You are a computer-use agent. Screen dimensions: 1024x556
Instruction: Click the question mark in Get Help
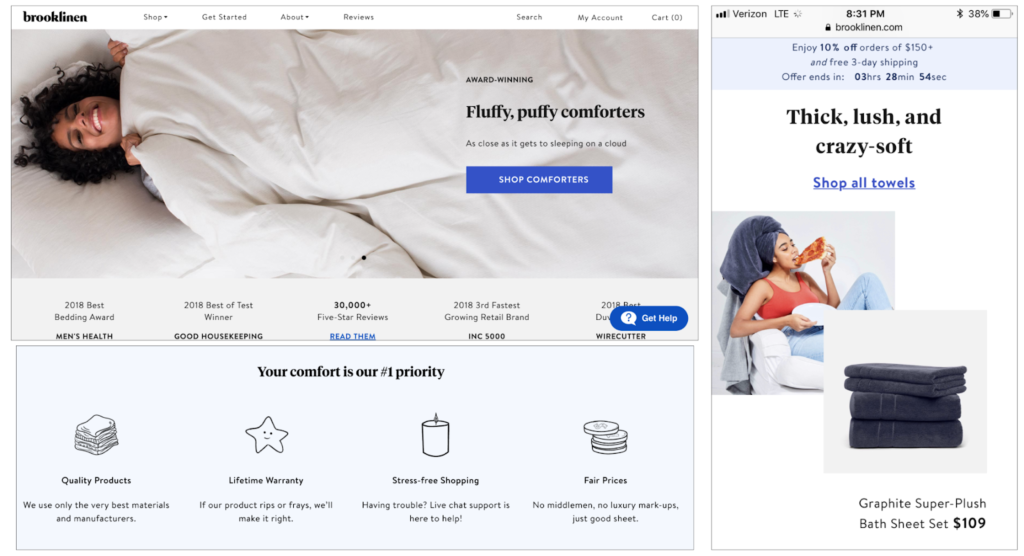click(628, 318)
